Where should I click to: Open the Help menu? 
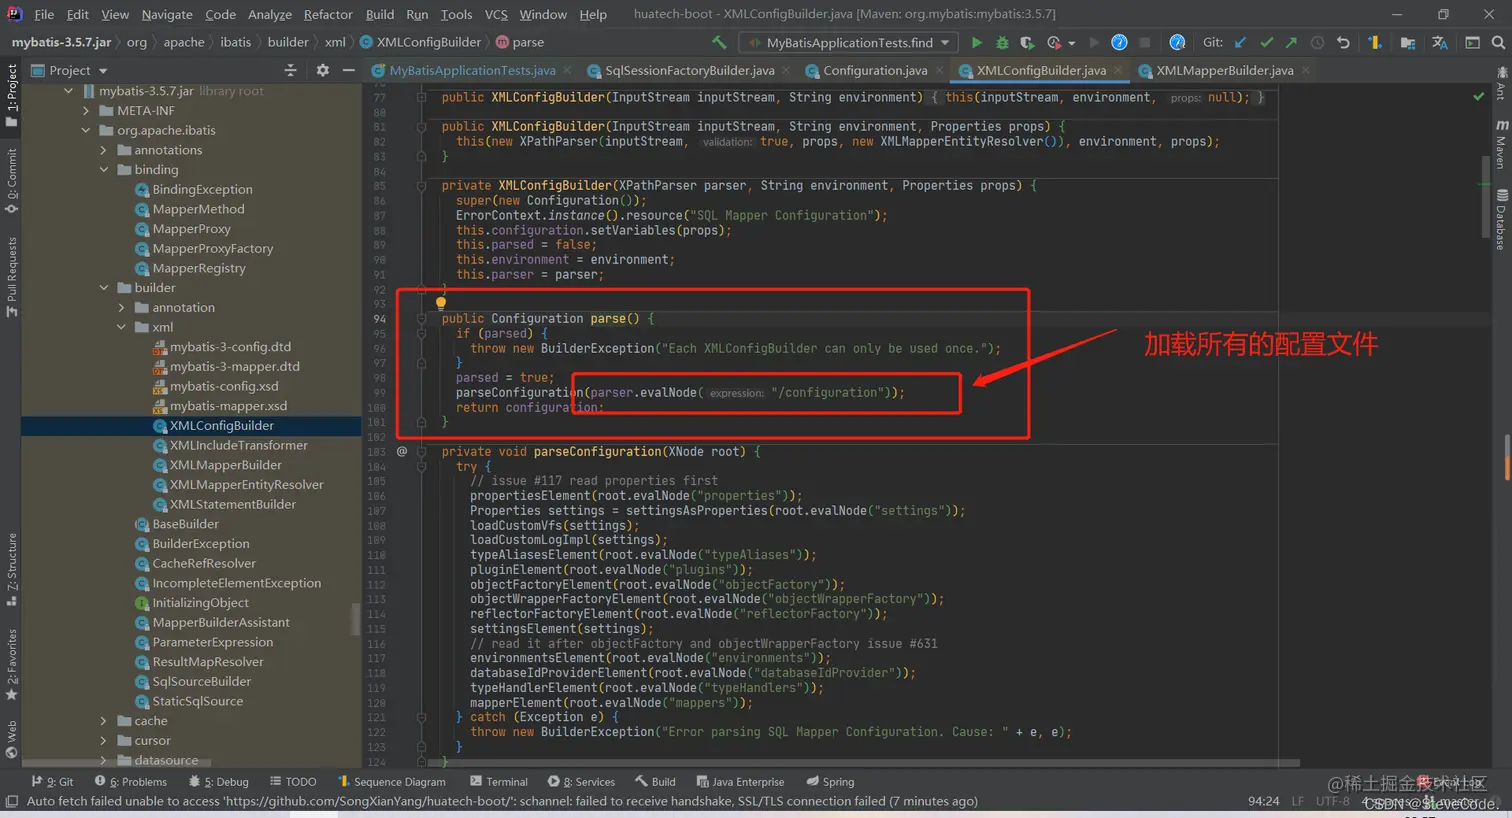[x=593, y=14]
